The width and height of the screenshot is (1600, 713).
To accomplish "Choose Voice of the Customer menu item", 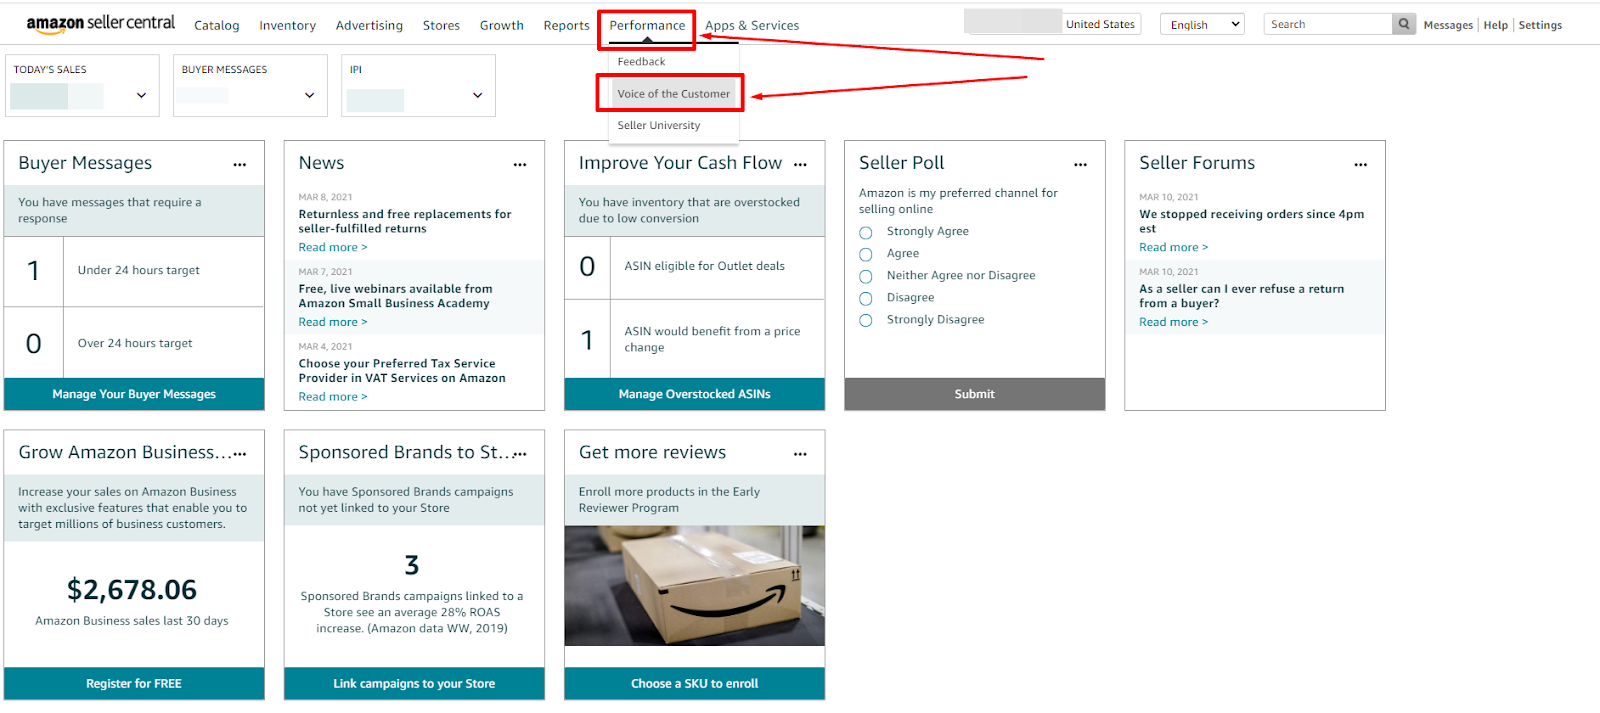I will [673, 94].
